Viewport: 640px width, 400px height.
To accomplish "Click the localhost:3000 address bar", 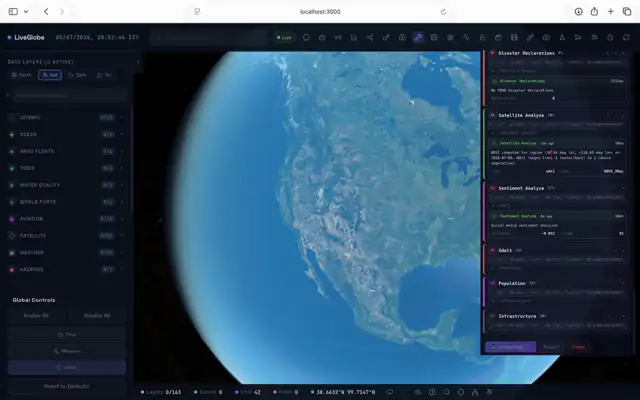I will coord(320,12).
